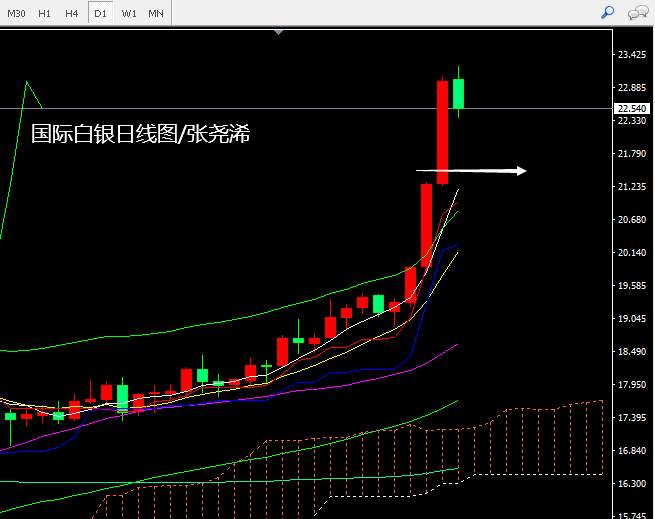
Task: Switch to the H4 timeframe
Action: [71, 13]
